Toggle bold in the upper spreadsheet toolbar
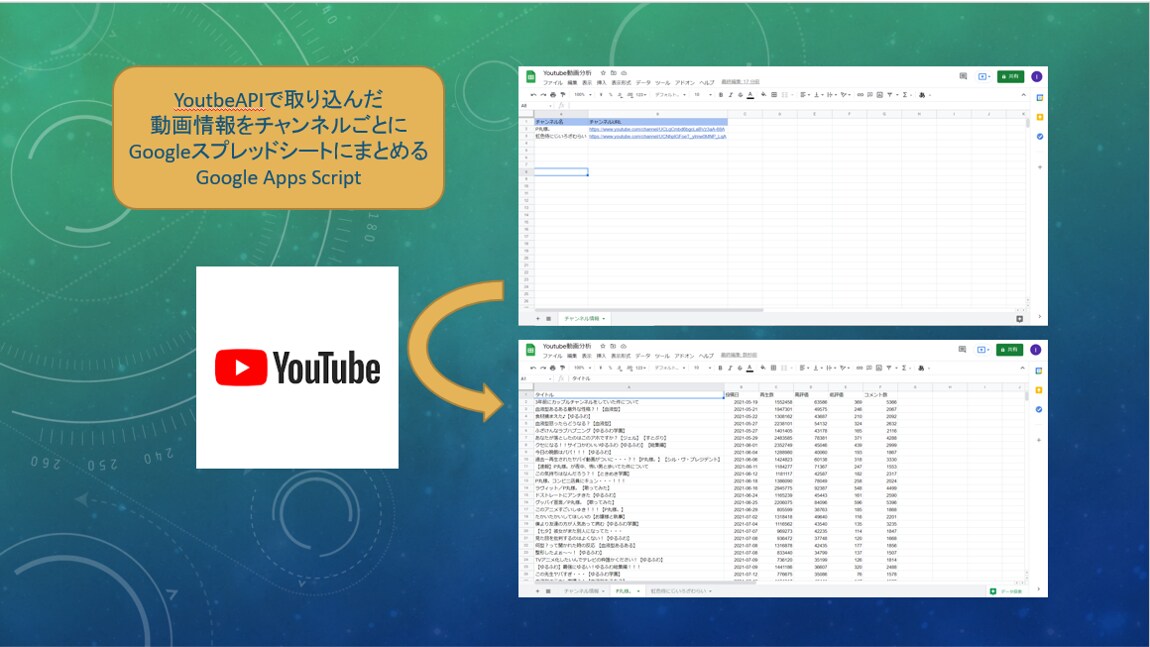 click(720, 95)
